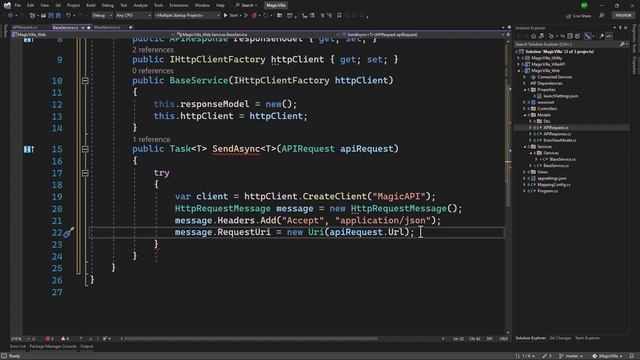Open the Debug configuration dropdown

(x=102, y=16)
